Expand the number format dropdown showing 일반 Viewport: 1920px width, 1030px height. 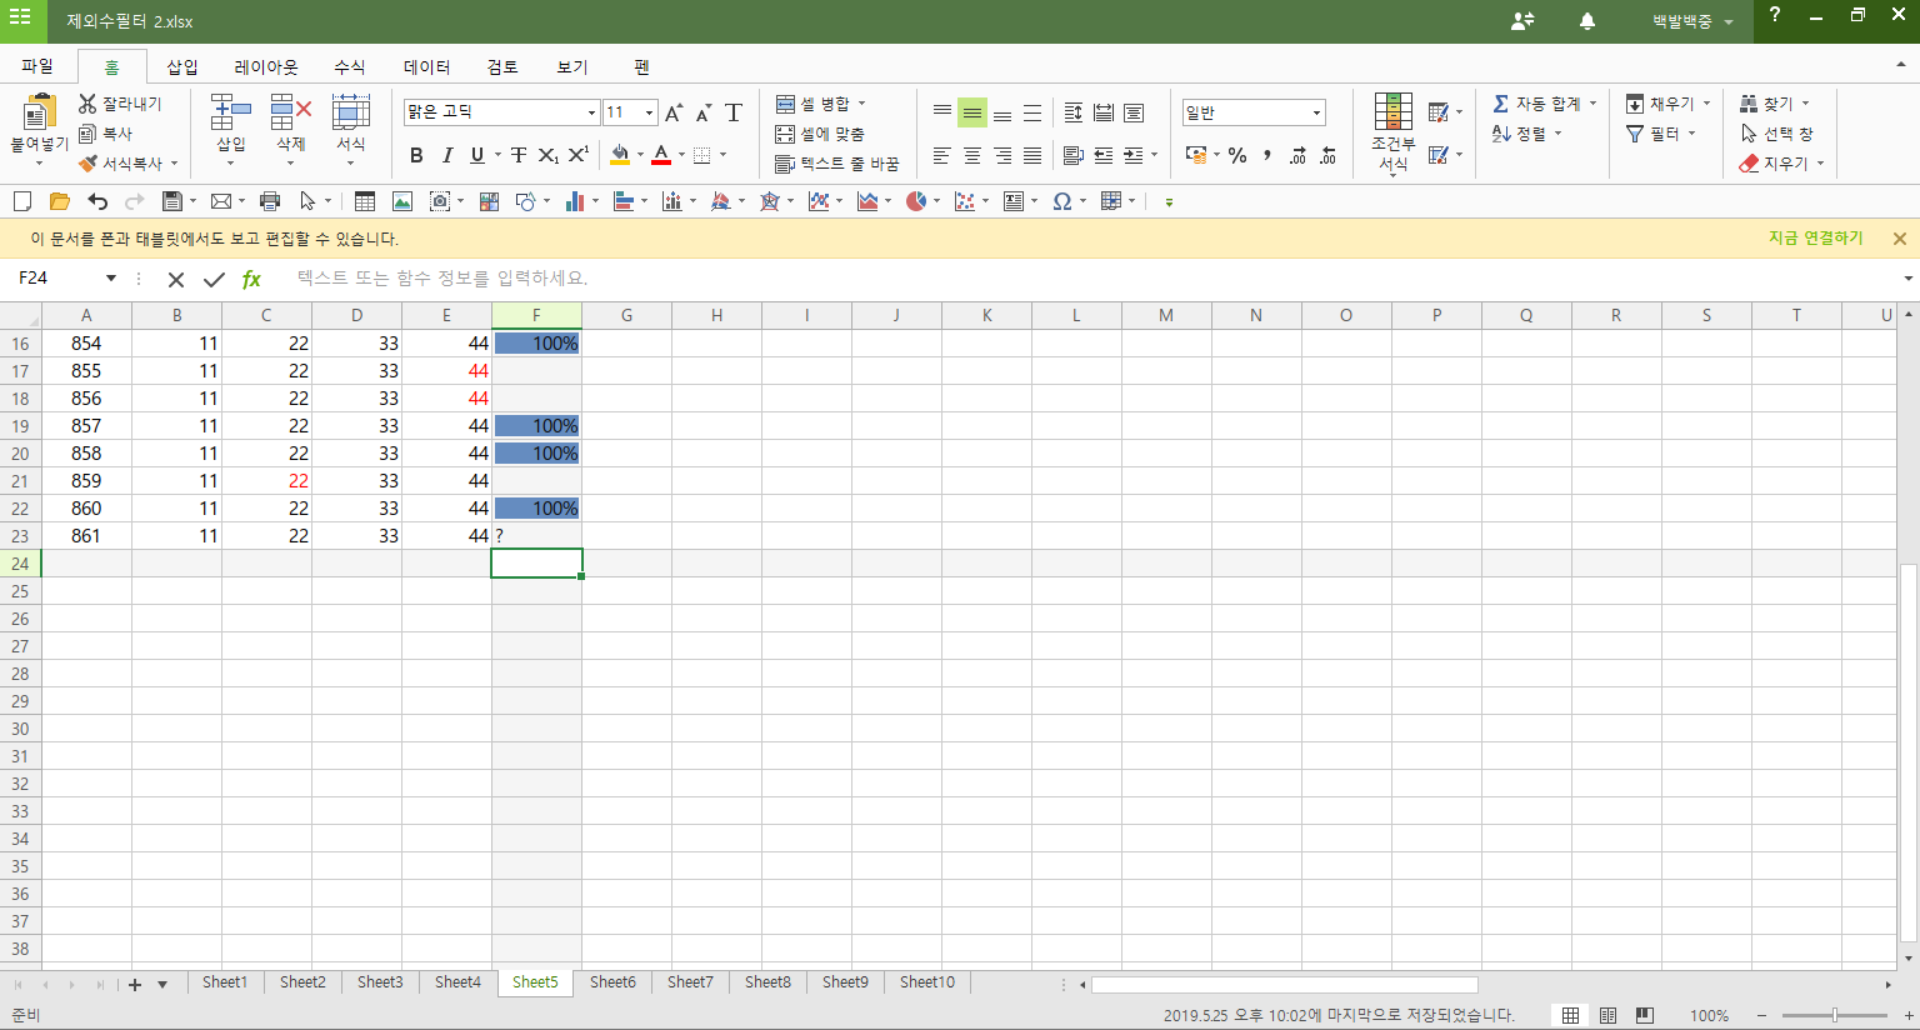click(x=1317, y=113)
